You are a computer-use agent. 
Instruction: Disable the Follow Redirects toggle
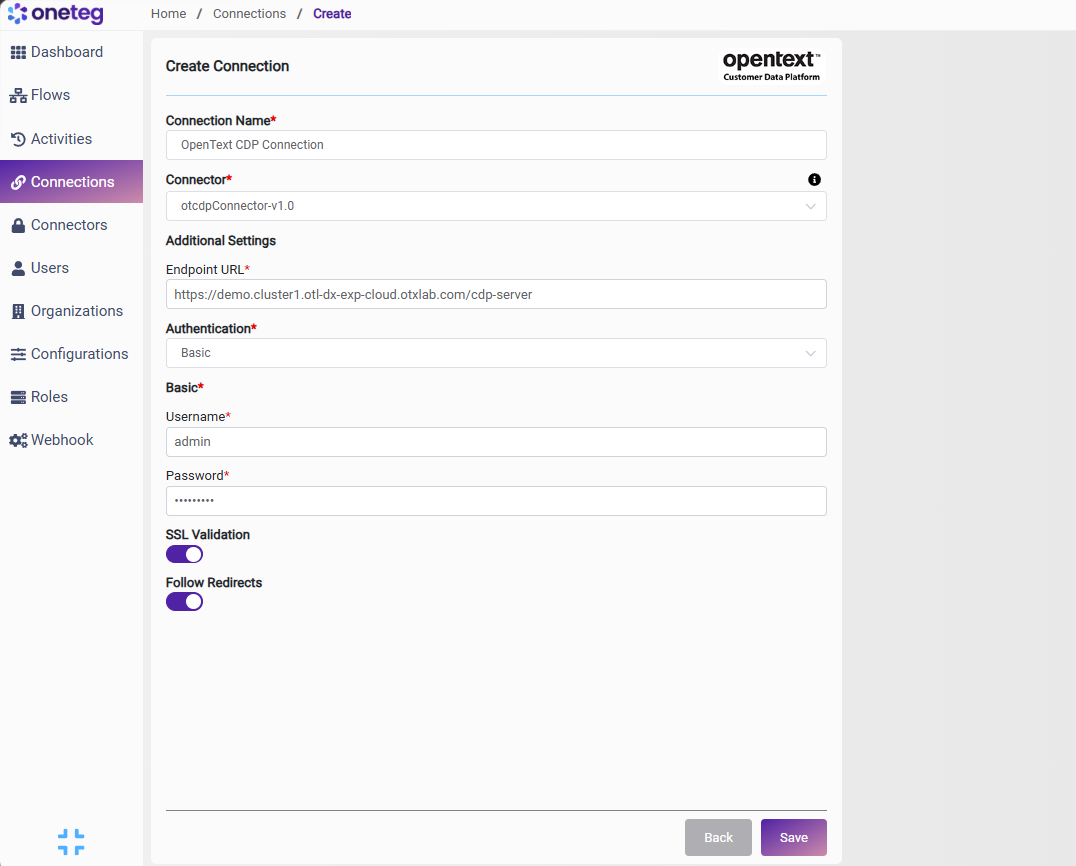coord(185,602)
